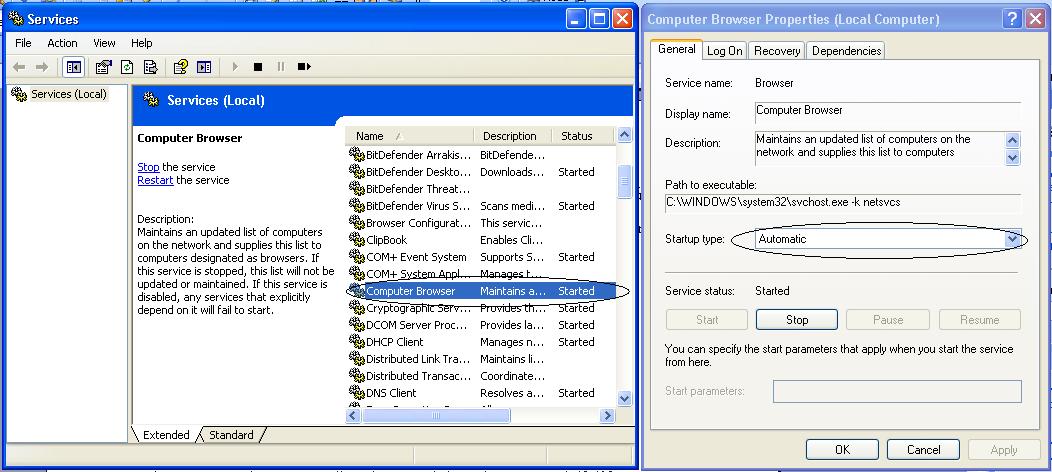The height and width of the screenshot is (472, 1052).
Task: Select Services (Local) in the console tree
Action: pyautogui.click(x=69, y=95)
